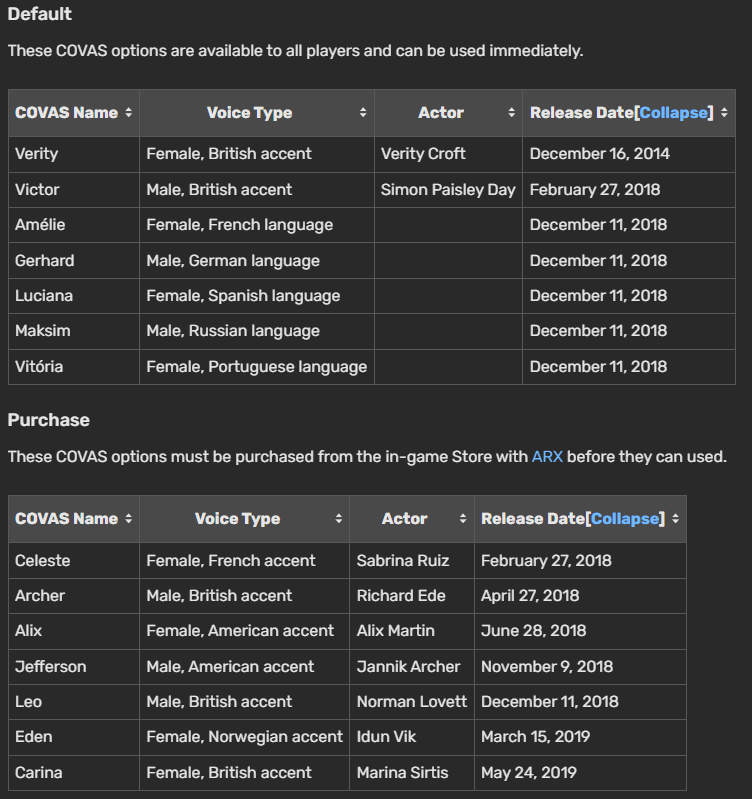The width and height of the screenshot is (752, 799).
Task: Select the Amélie name cell
Action: click(74, 225)
